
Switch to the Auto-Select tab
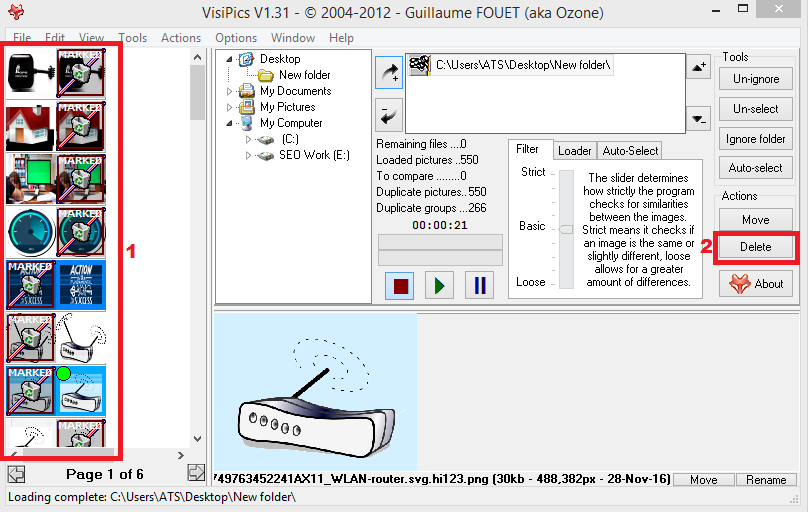pyautogui.click(x=630, y=151)
